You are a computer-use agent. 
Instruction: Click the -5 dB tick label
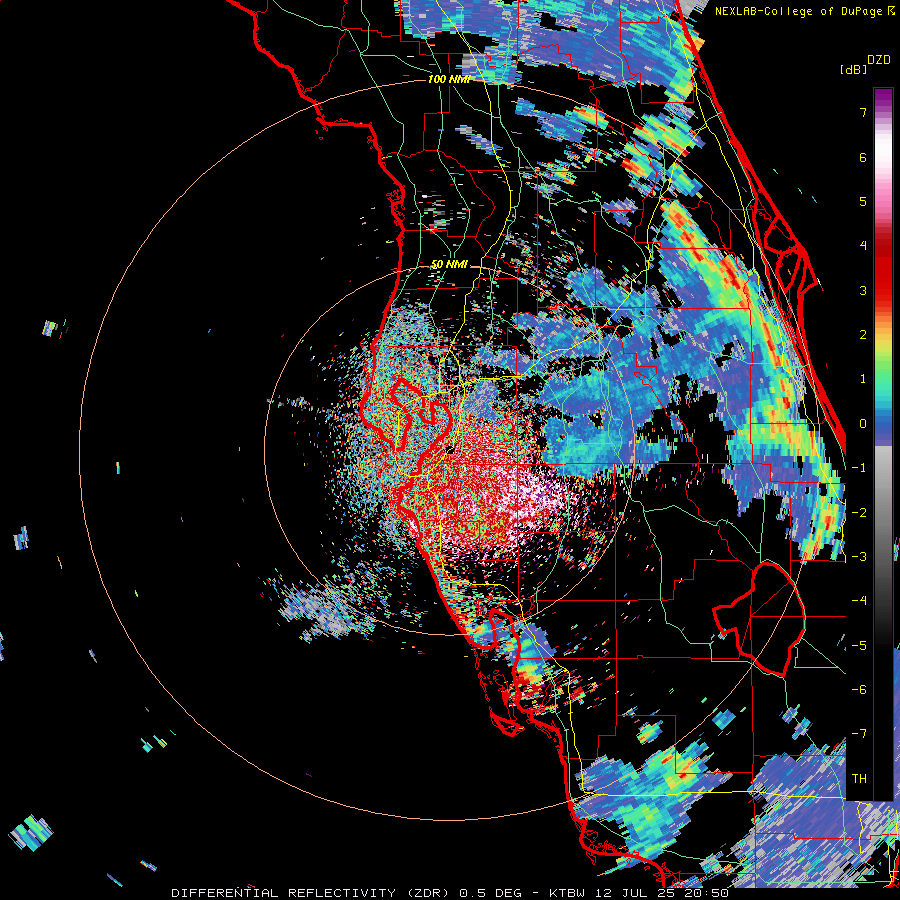click(859, 646)
